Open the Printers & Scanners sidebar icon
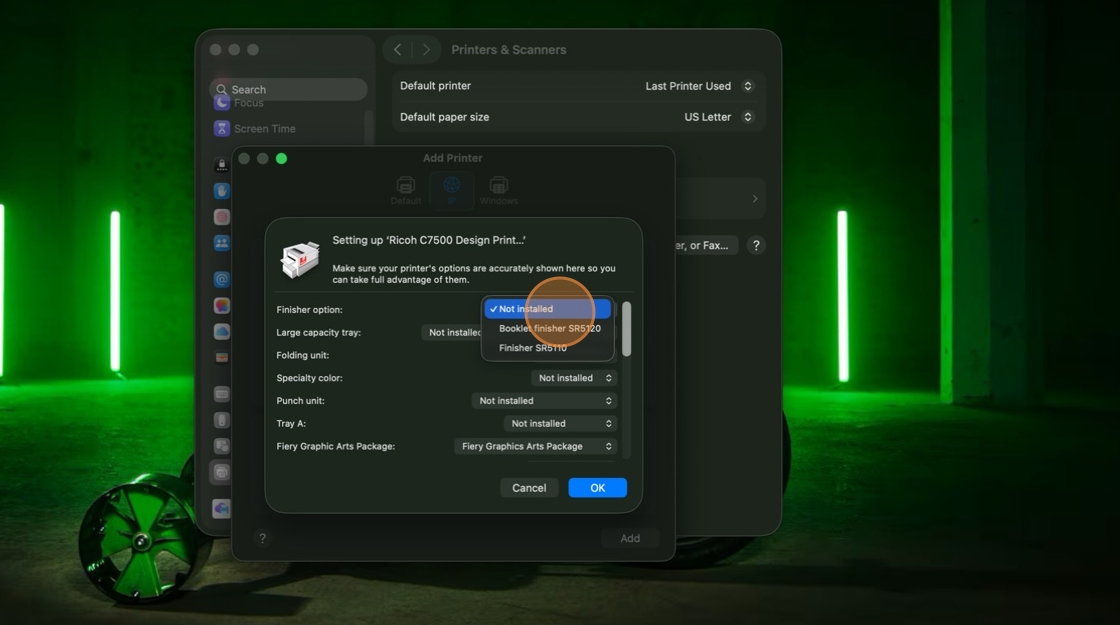This screenshot has width=1120, height=625. pyautogui.click(x=221, y=472)
